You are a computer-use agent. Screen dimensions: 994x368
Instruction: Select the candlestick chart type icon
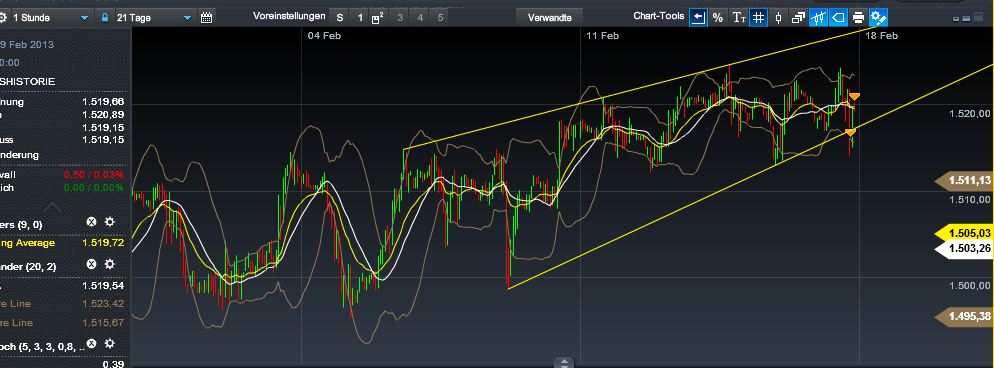coord(778,18)
